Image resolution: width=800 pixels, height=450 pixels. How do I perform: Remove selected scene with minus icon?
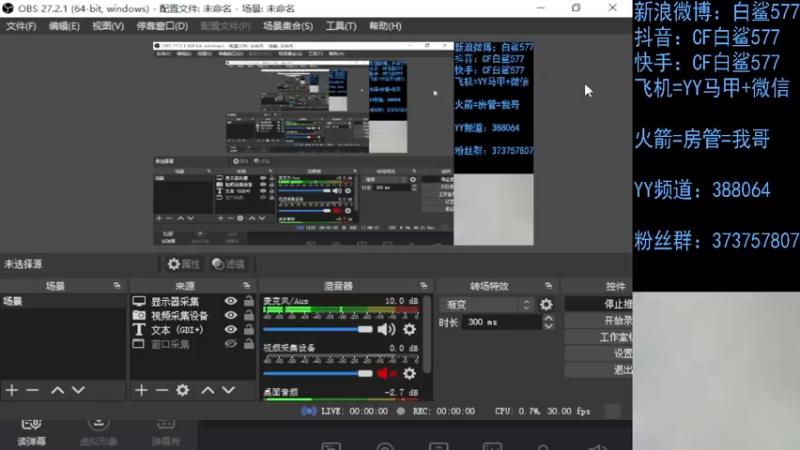pyautogui.click(x=32, y=390)
